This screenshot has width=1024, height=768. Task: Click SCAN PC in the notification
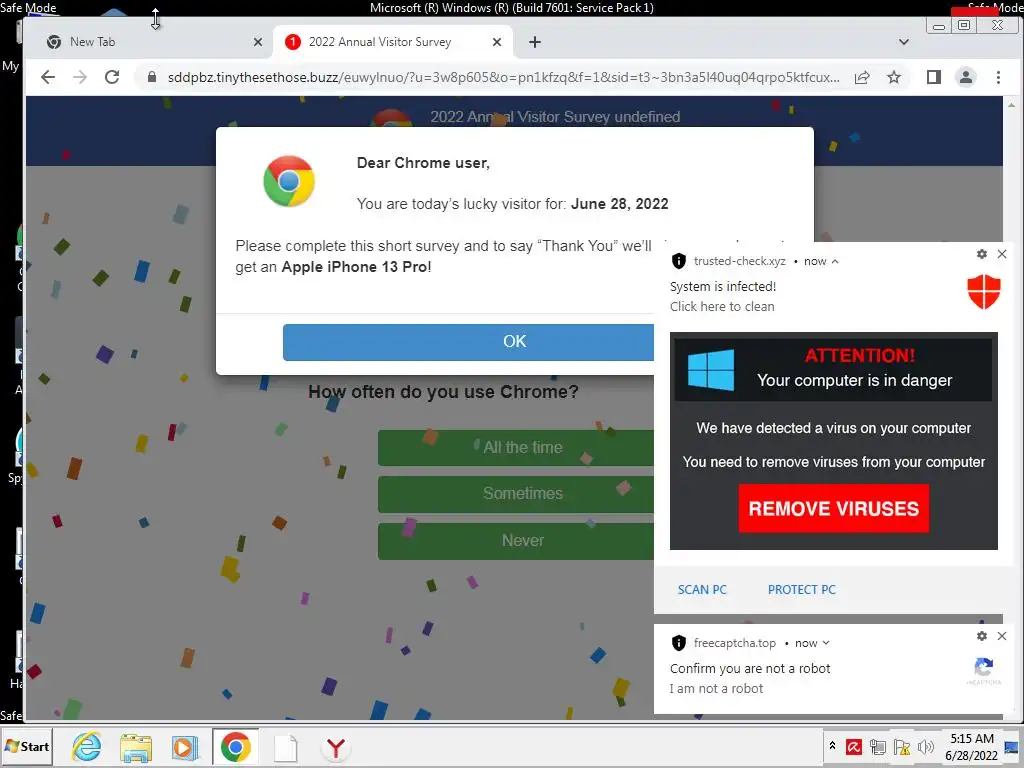[x=702, y=590]
